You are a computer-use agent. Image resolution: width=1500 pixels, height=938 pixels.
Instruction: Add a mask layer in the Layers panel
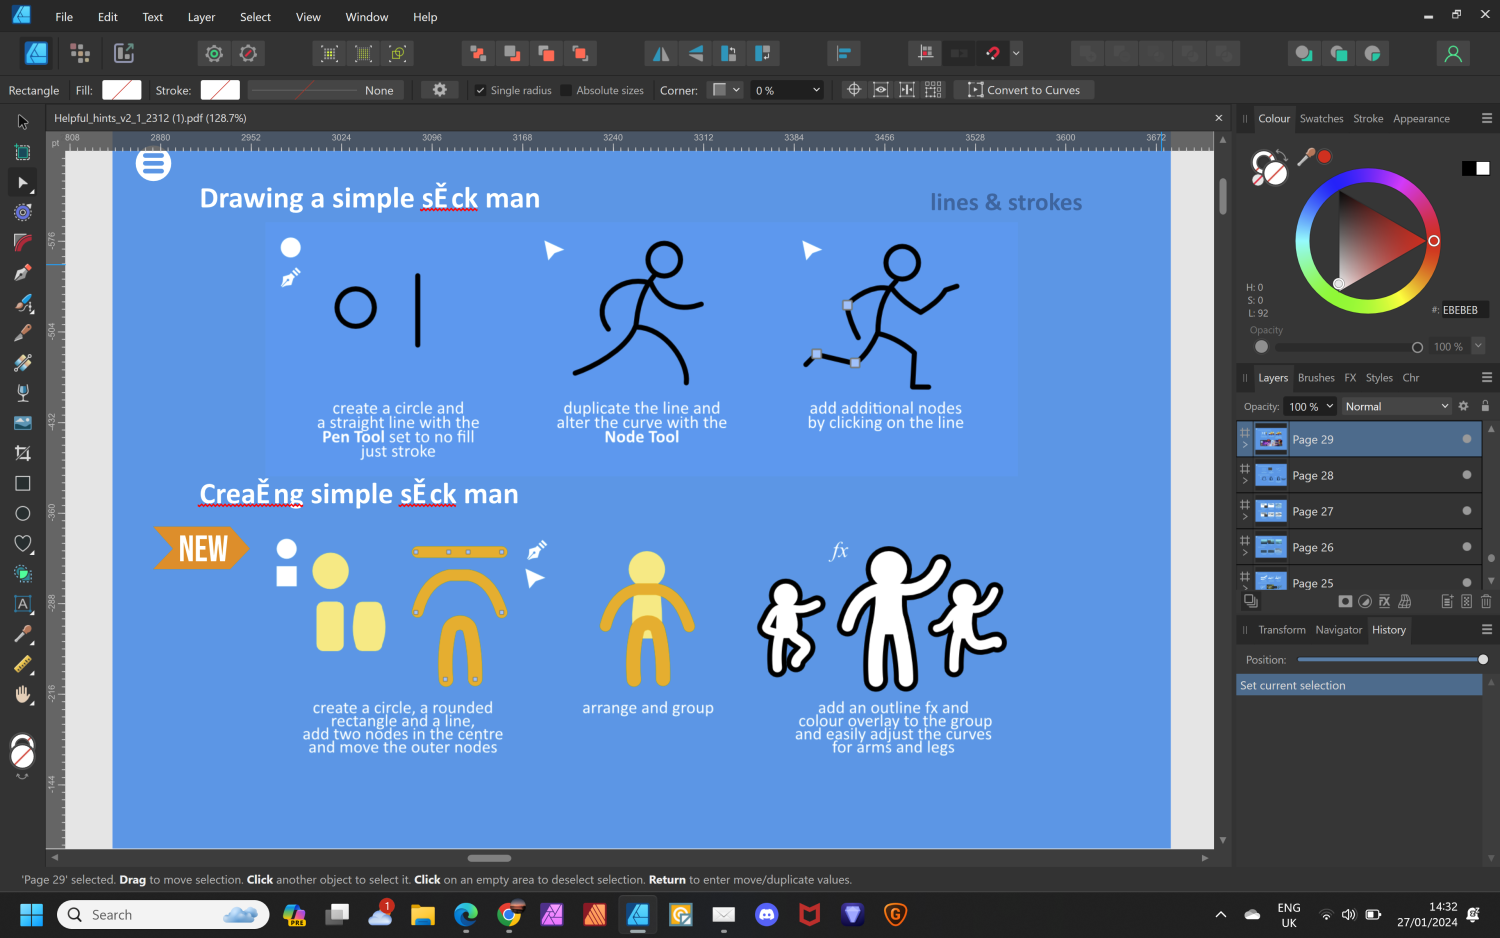point(1345,601)
